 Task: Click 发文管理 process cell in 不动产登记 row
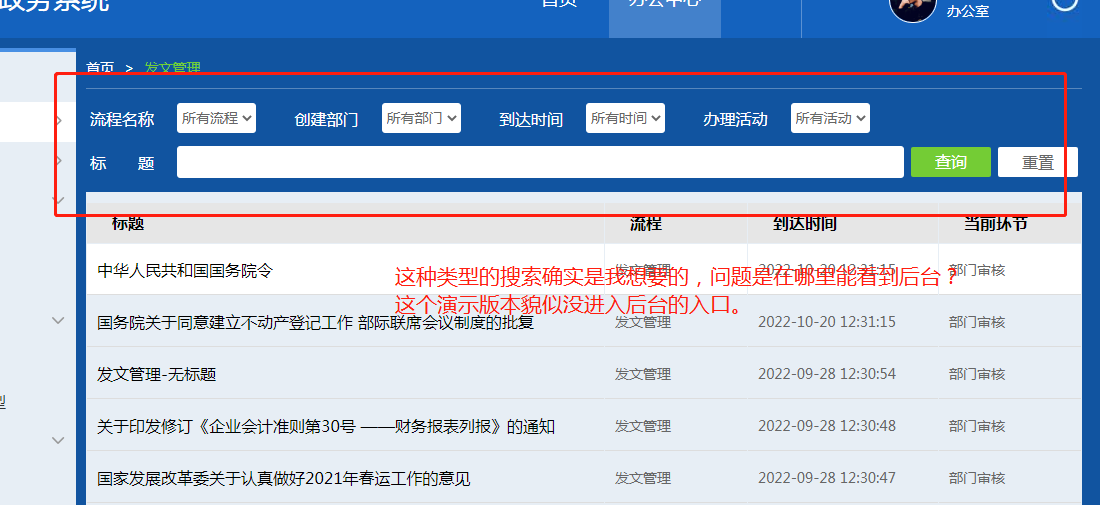click(x=643, y=322)
